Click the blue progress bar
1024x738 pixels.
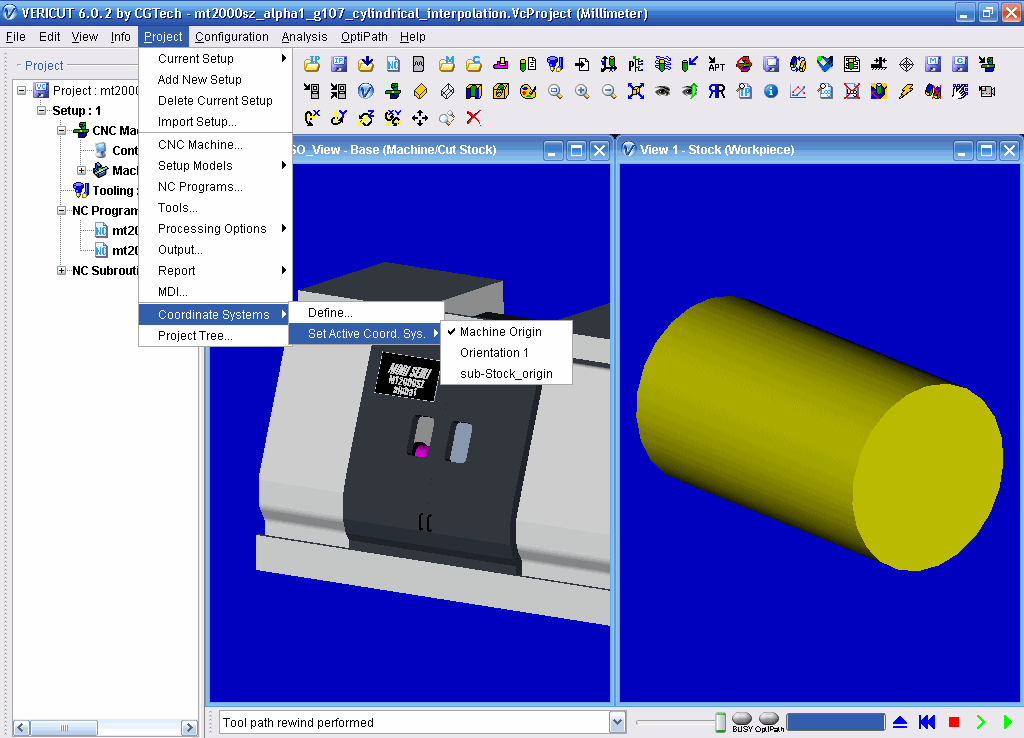835,722
